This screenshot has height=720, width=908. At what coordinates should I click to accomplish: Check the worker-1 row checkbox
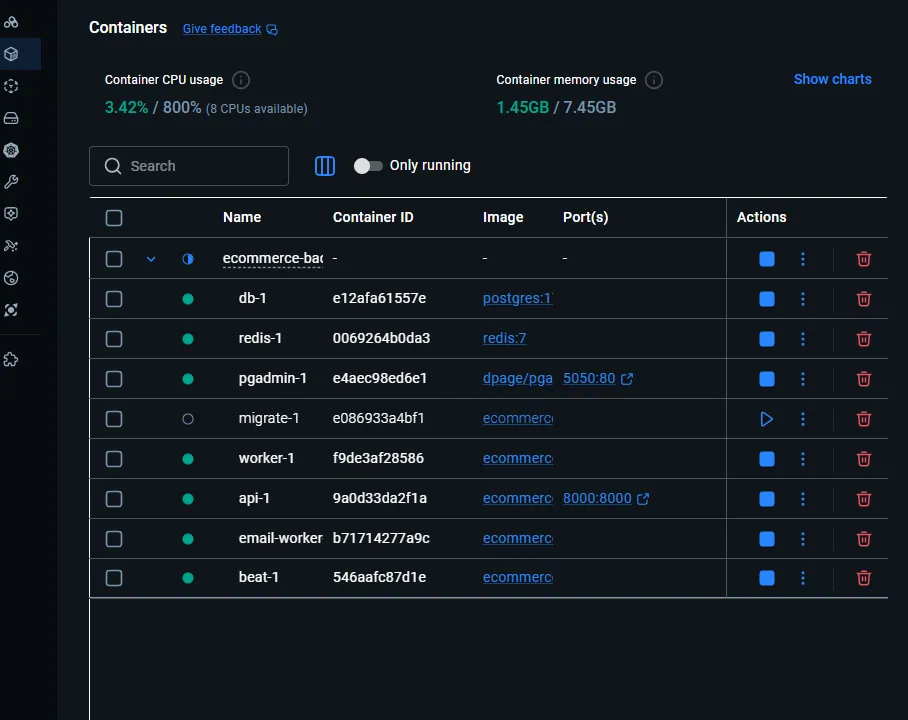(x=114, y=459)
